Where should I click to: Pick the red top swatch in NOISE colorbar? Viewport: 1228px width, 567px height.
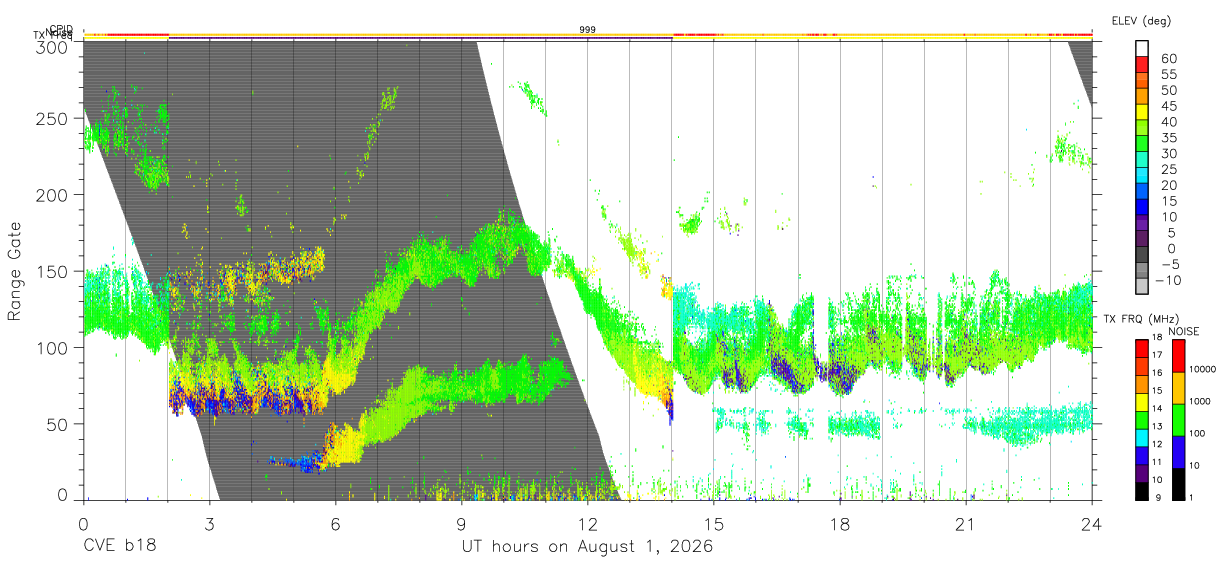(1177, 355)
